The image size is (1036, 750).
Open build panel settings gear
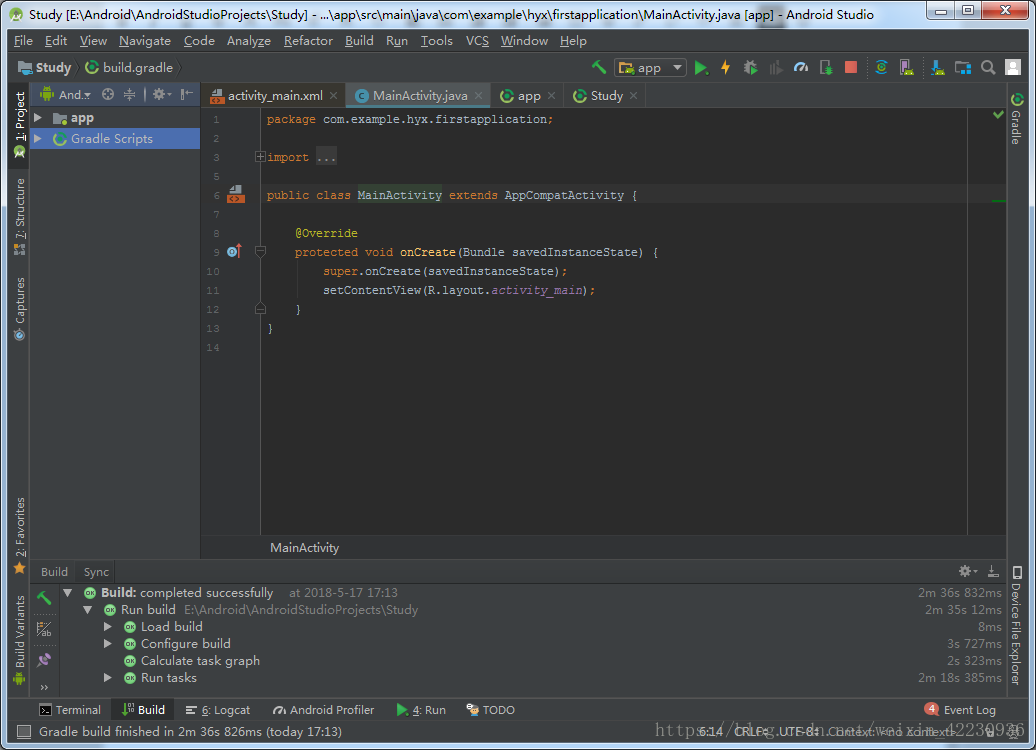point(967,571)
